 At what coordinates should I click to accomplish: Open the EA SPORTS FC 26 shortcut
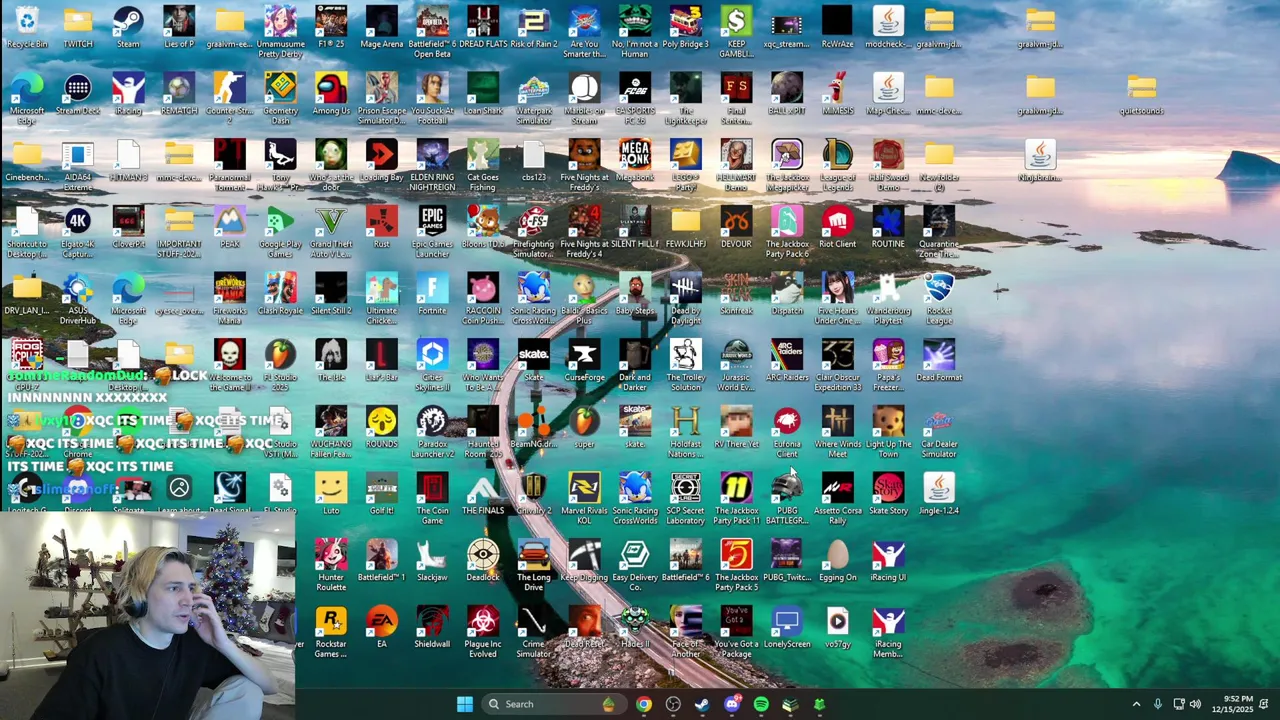coord(635,98)
